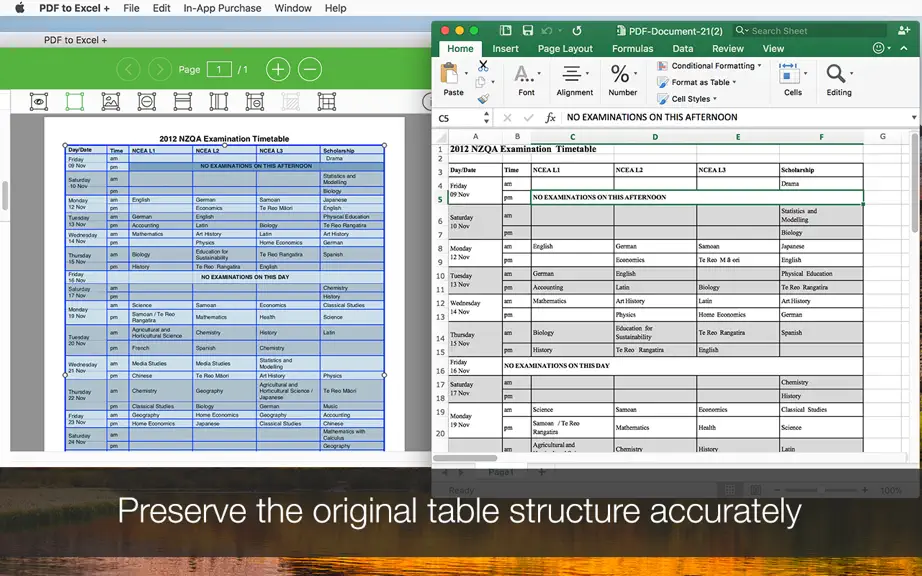Switch to the Review ribbon tab

point(728,49)
